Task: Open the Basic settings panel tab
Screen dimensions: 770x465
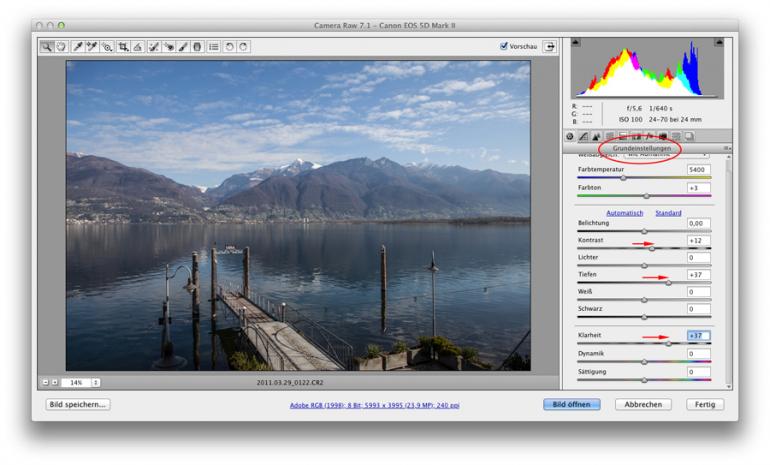Action: coord(570,137)
